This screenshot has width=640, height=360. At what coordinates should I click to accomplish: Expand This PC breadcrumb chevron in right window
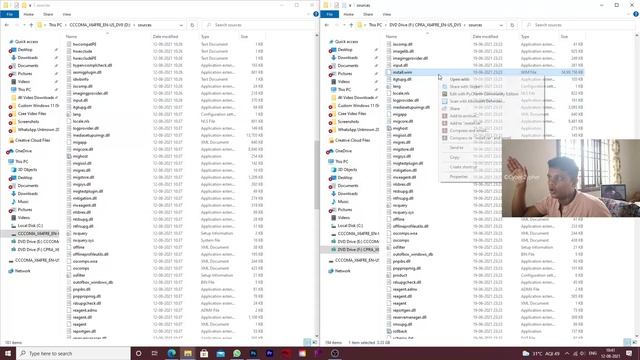pos(386,25)
